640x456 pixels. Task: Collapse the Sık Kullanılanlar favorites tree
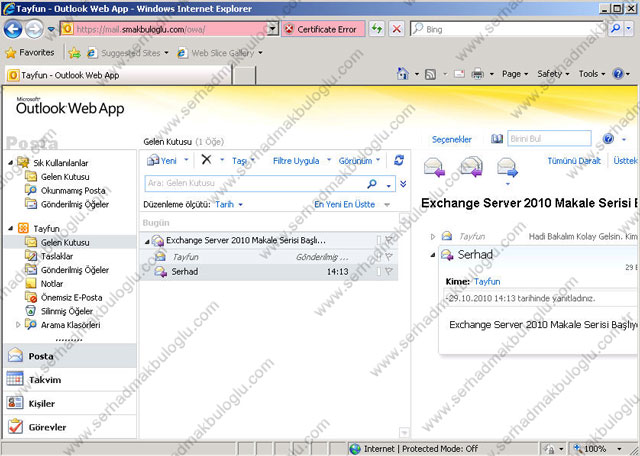(11, 162)
